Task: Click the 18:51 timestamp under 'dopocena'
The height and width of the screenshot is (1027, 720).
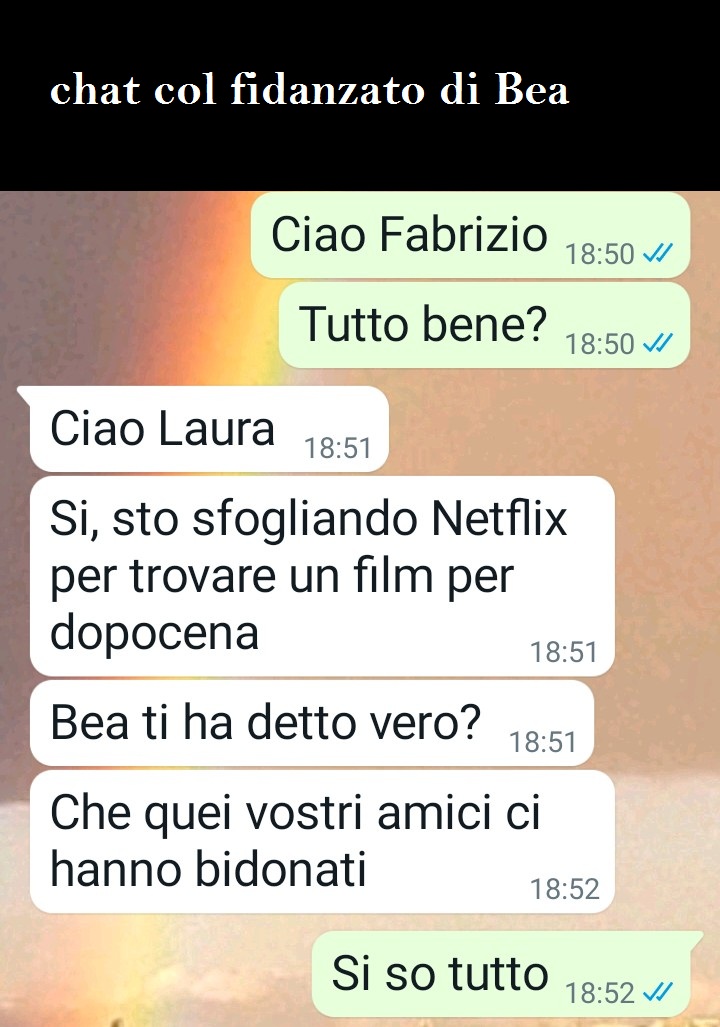Action: pos(563,652)
